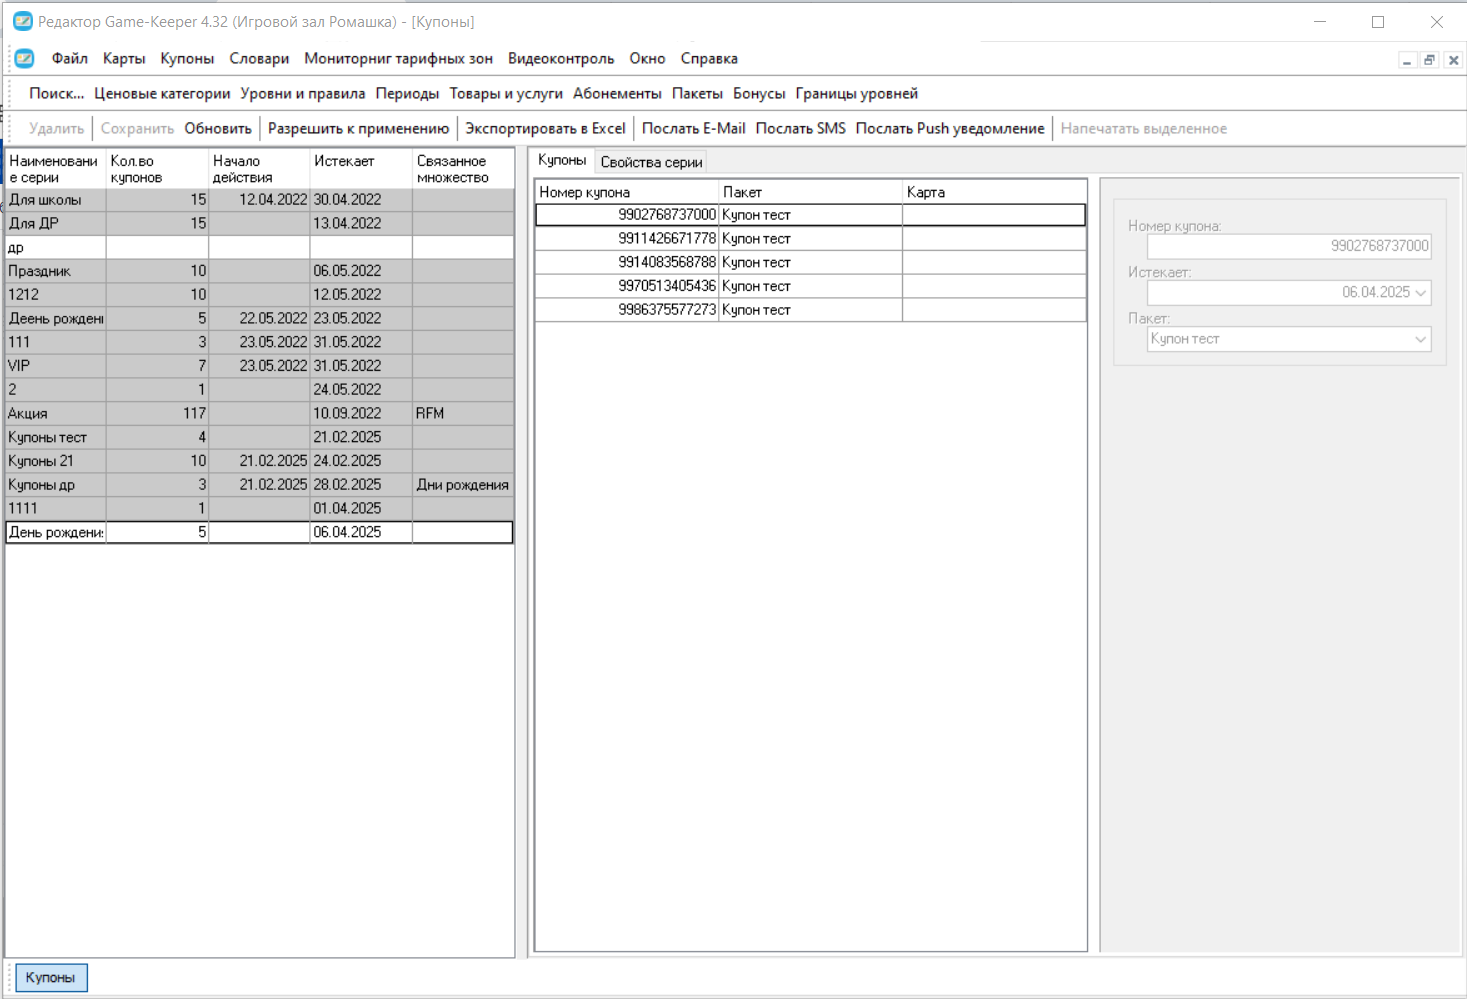Restore the inner Купоны child window

(1430, 60)
